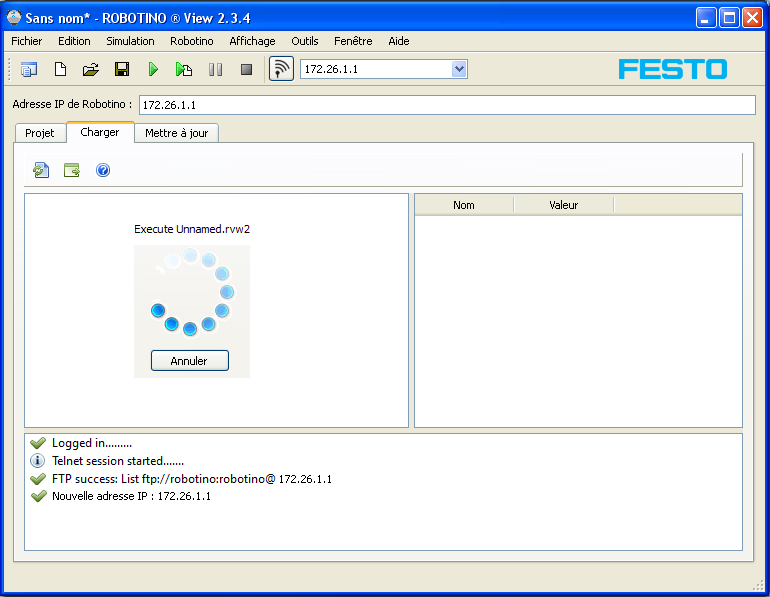This screenshot has height=597, width=770.
Task: Open the Simulation menu
Action: pos(130,41)
